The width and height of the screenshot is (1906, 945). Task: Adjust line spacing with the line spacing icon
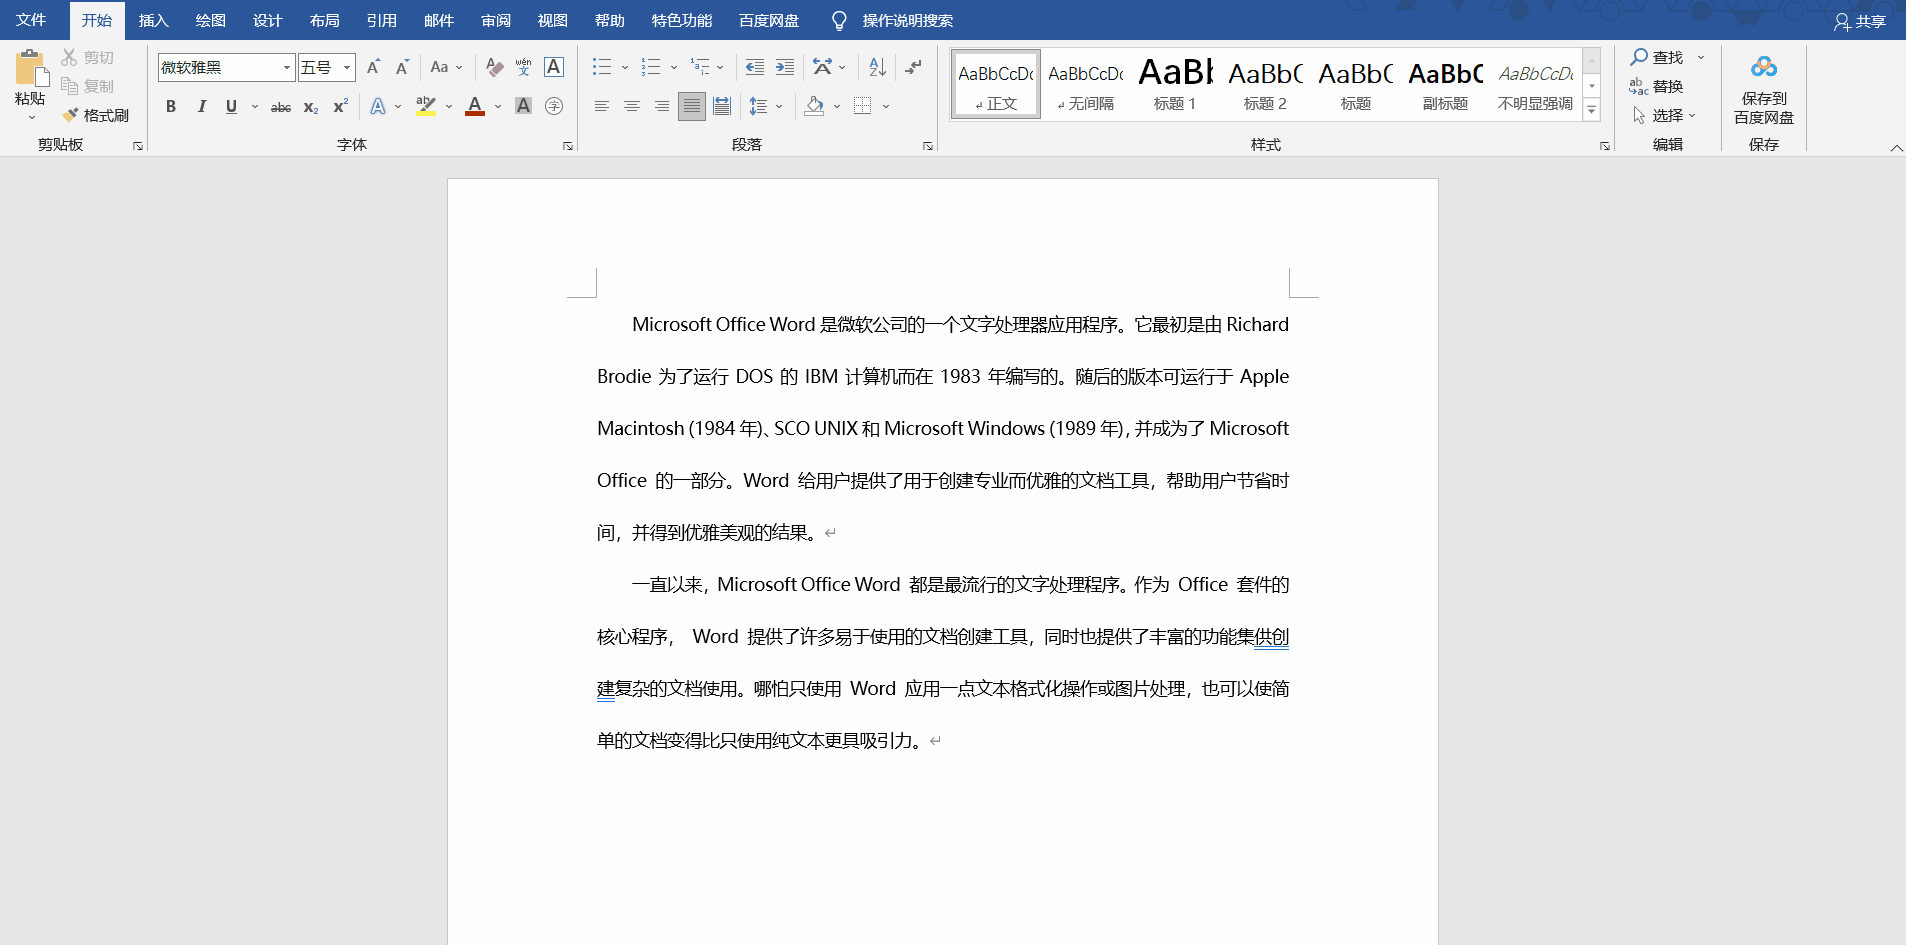[759, 106]
